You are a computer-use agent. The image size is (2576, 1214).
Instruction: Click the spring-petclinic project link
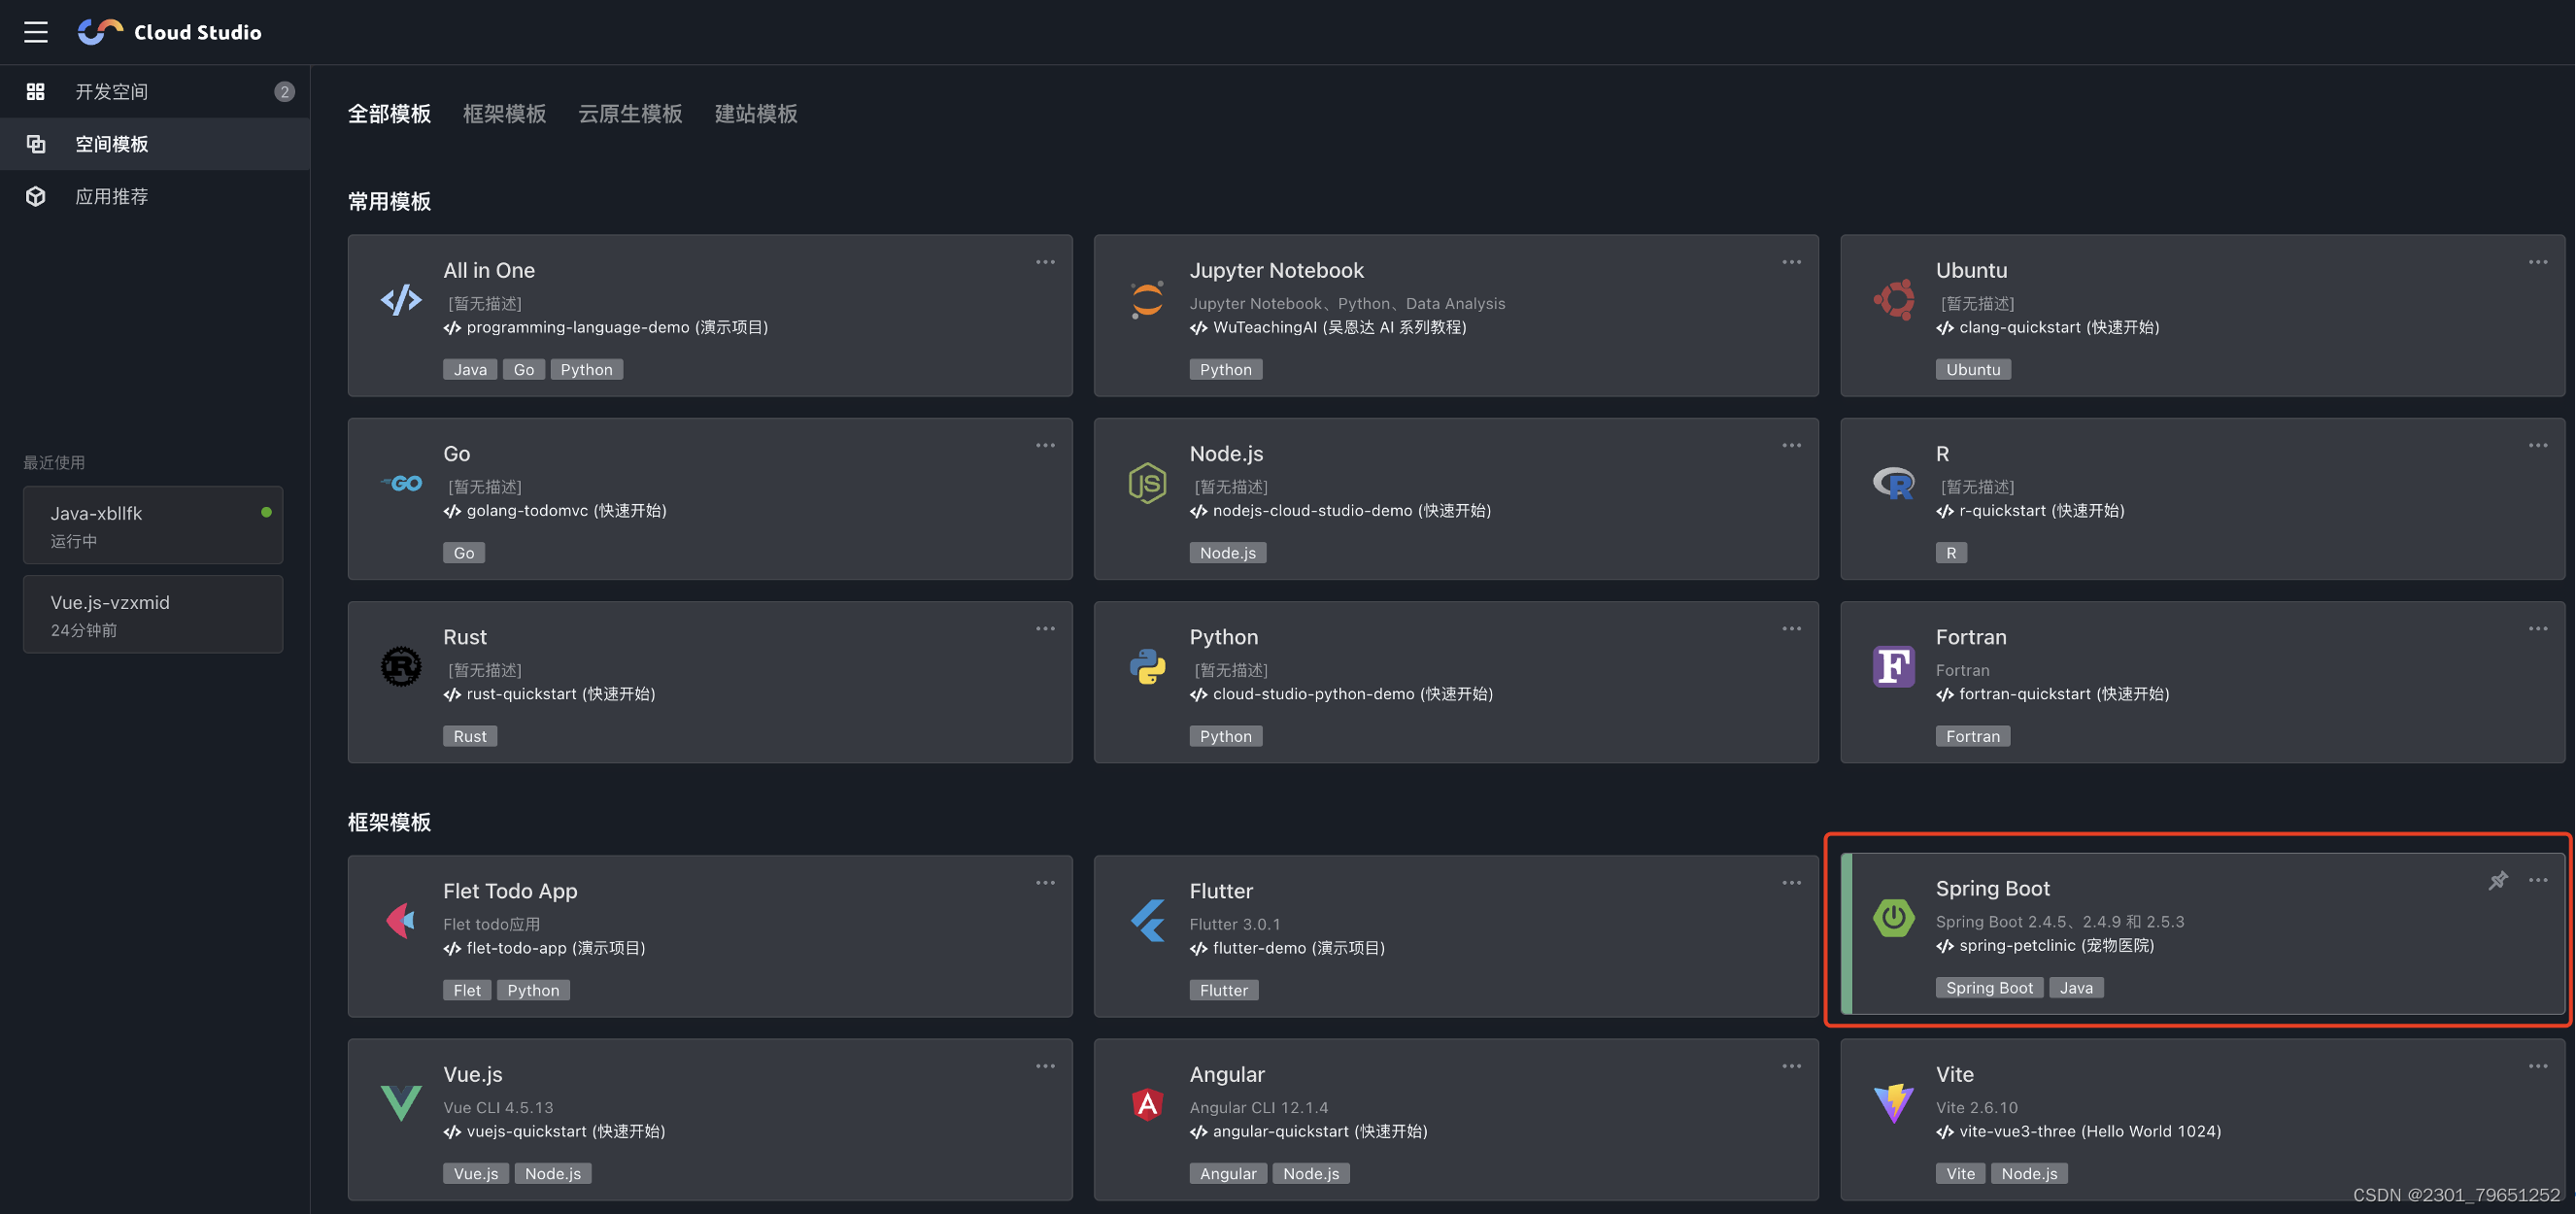coord(2045,945)
